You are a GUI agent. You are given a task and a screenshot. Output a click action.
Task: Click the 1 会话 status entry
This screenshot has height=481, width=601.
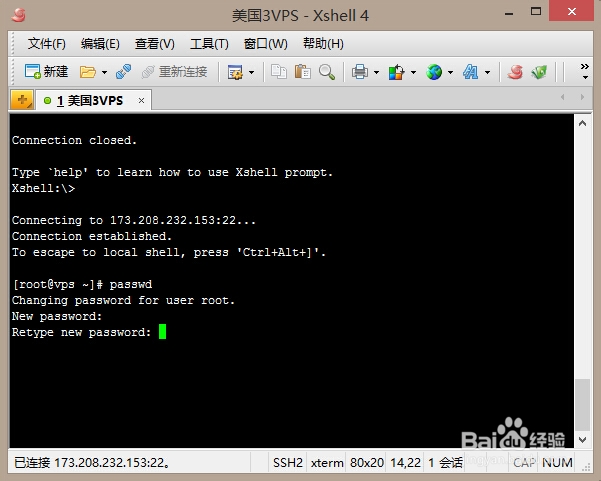click(x=445, y=463)
